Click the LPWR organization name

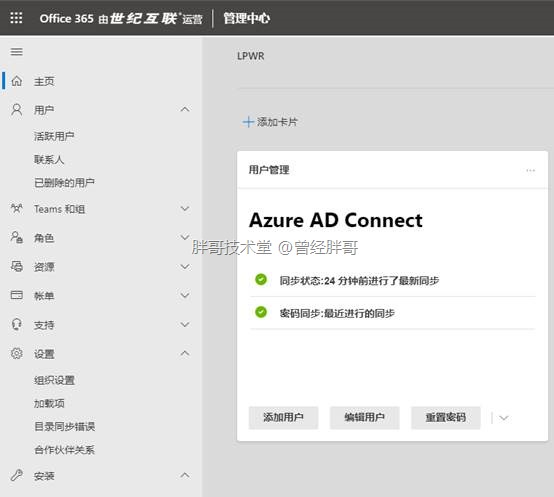251,56
